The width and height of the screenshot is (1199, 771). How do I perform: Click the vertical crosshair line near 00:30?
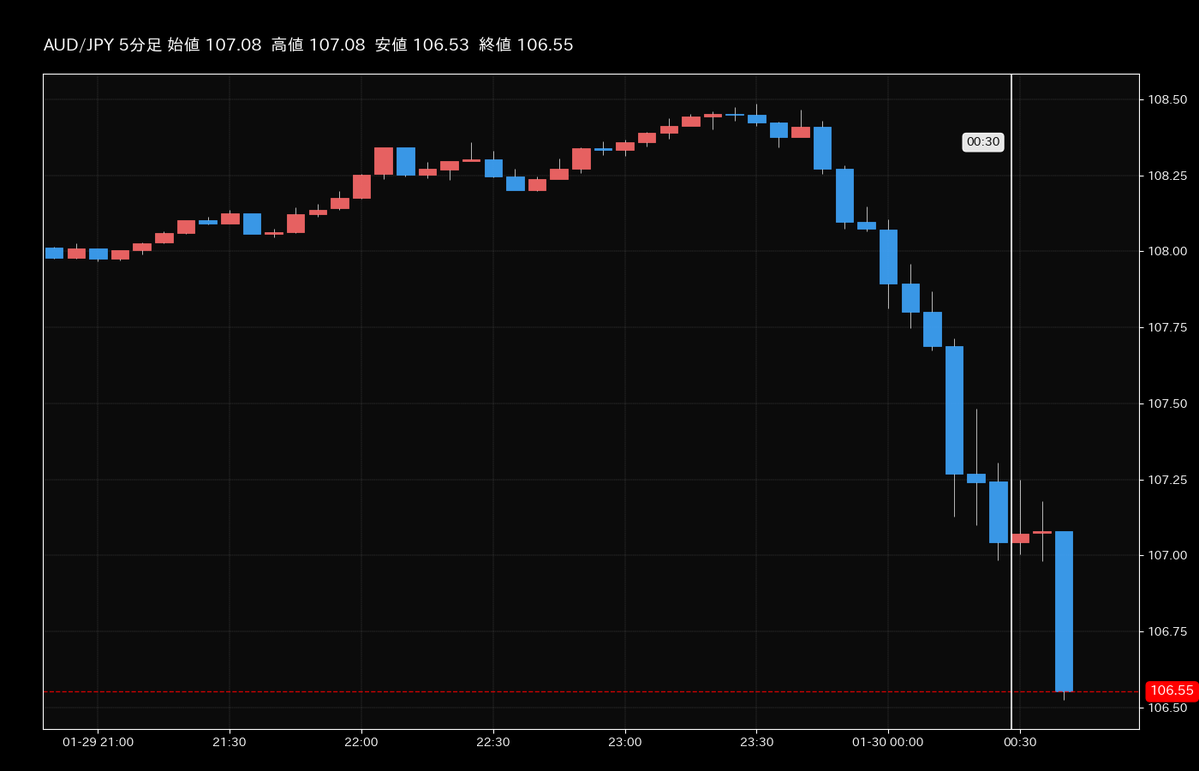pos(1011,400)
